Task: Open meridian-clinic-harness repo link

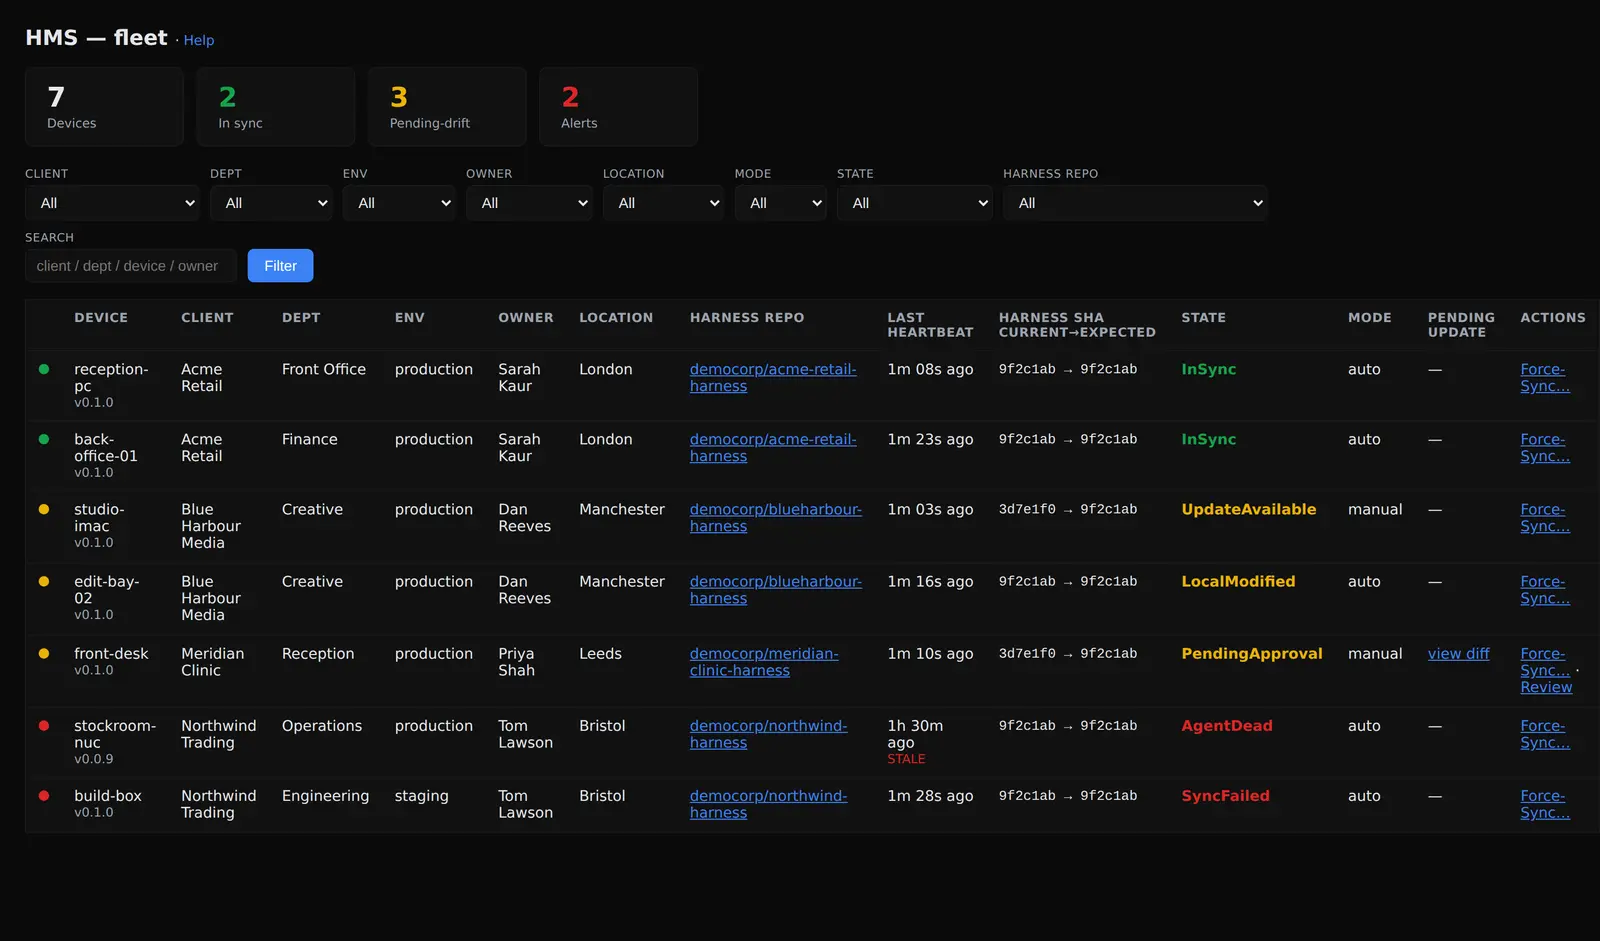Action: [764, 662]
